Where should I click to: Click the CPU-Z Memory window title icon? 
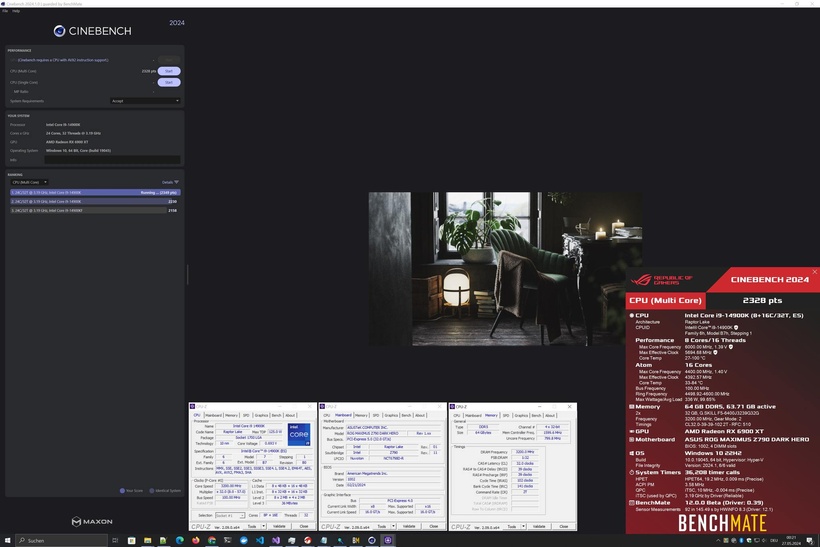(x=452, y=406)
